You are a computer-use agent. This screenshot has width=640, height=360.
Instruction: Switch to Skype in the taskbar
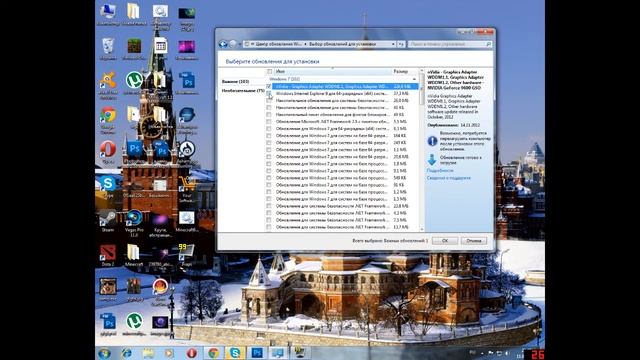pyautogui.click(x=235, y=353)
